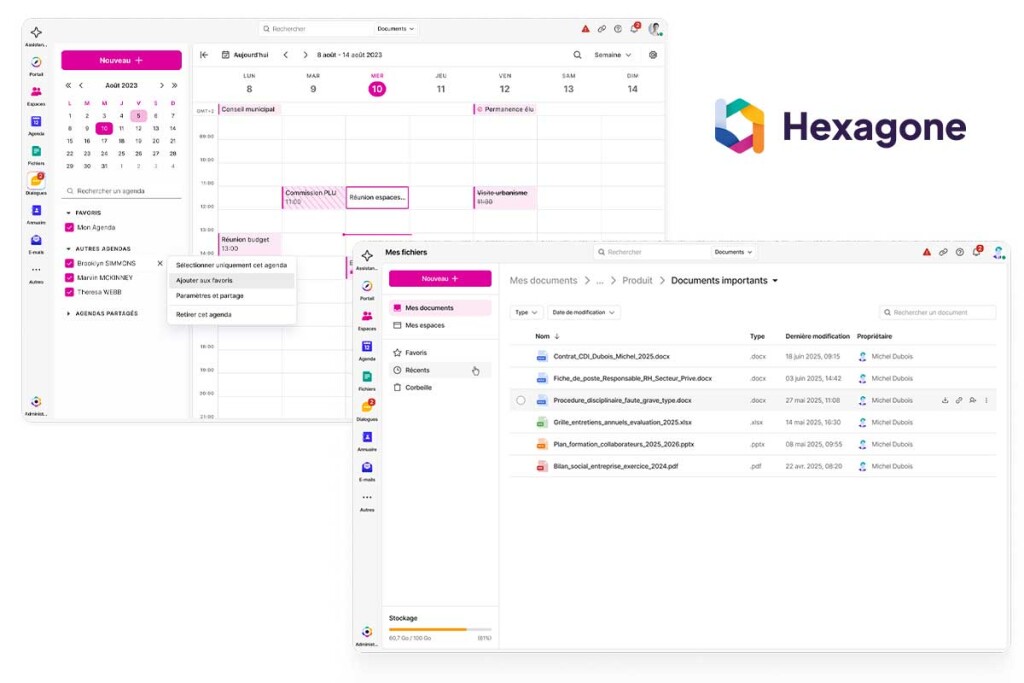This screenshot has height=683, width=1024.
Task: Open E-mails in agenda window sidebar
Action: (36, 240)
